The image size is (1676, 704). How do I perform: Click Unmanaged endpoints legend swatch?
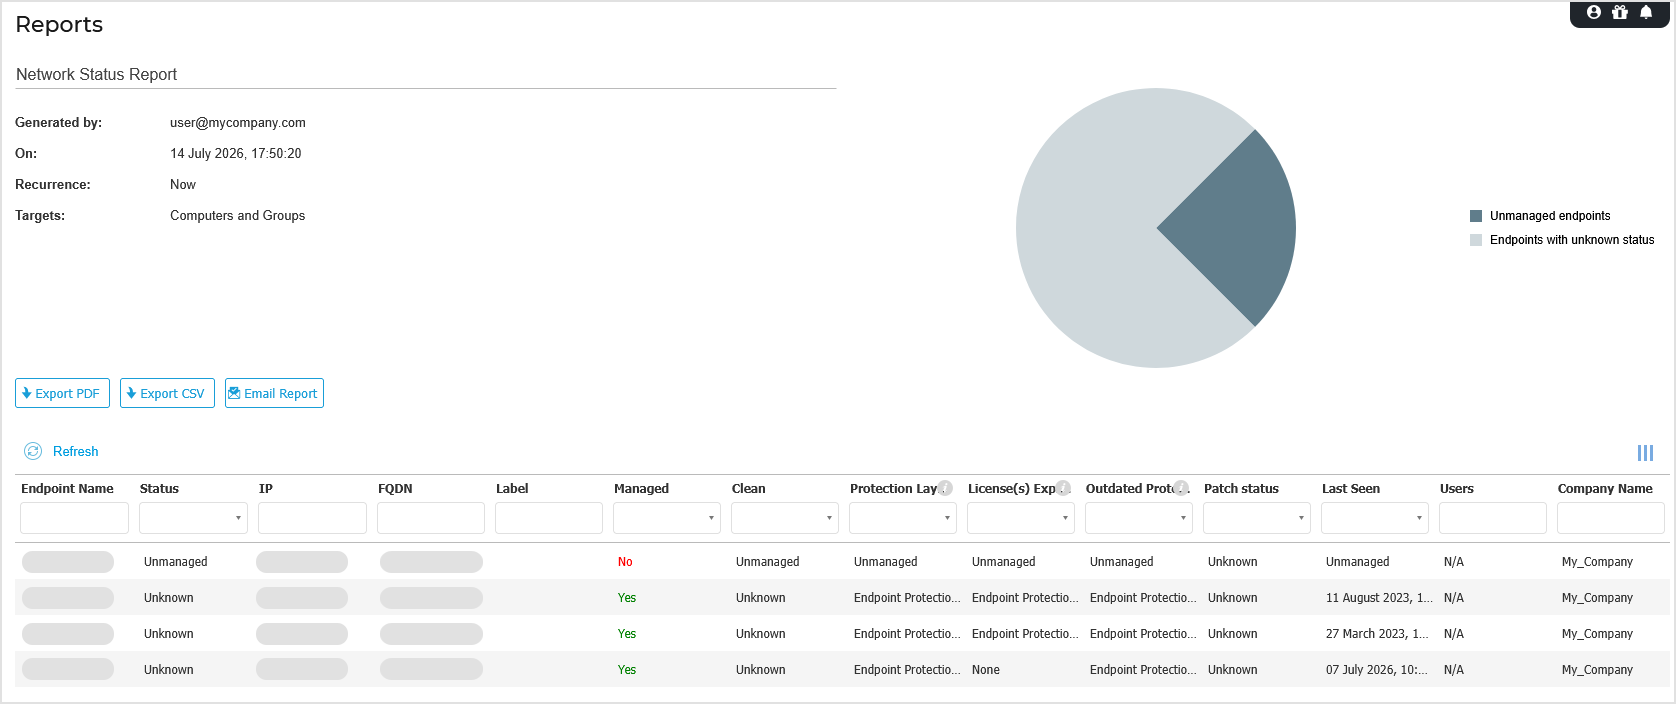pos(1476,216)
